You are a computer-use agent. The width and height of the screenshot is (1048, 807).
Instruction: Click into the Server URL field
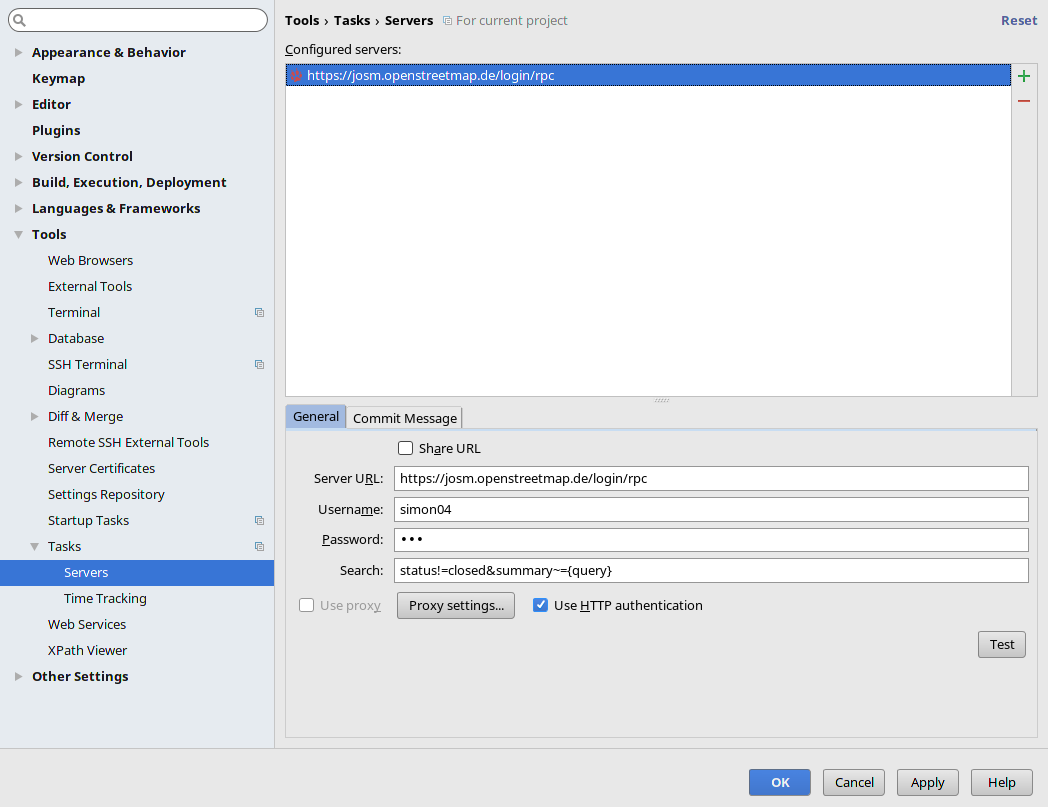[x=711, y=479]
